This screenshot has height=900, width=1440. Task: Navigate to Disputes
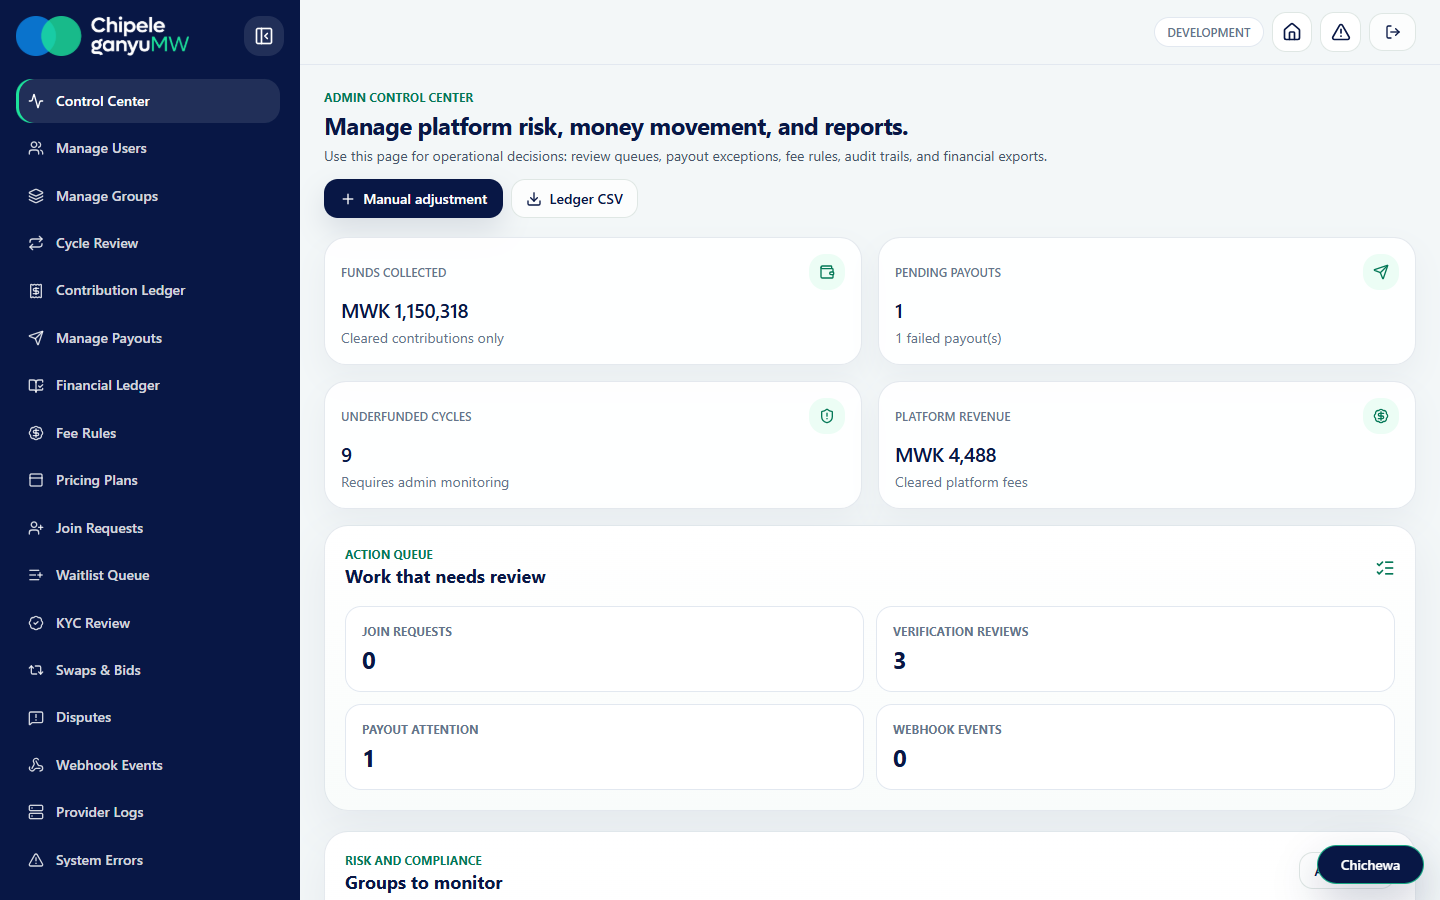(x=148, y=717)
